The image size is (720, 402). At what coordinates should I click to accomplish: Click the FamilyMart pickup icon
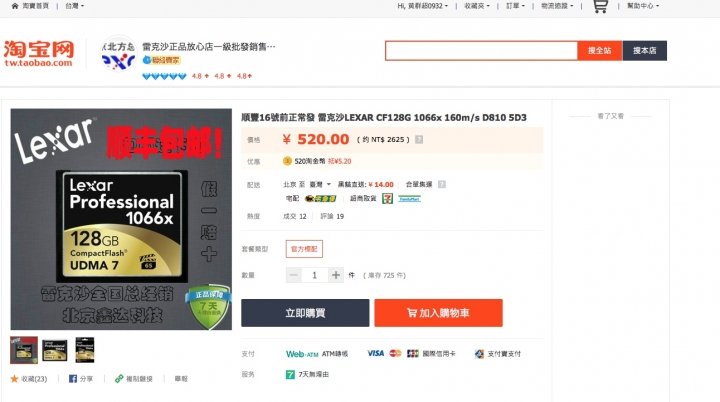pyautogui.click(x=409, y=198)
